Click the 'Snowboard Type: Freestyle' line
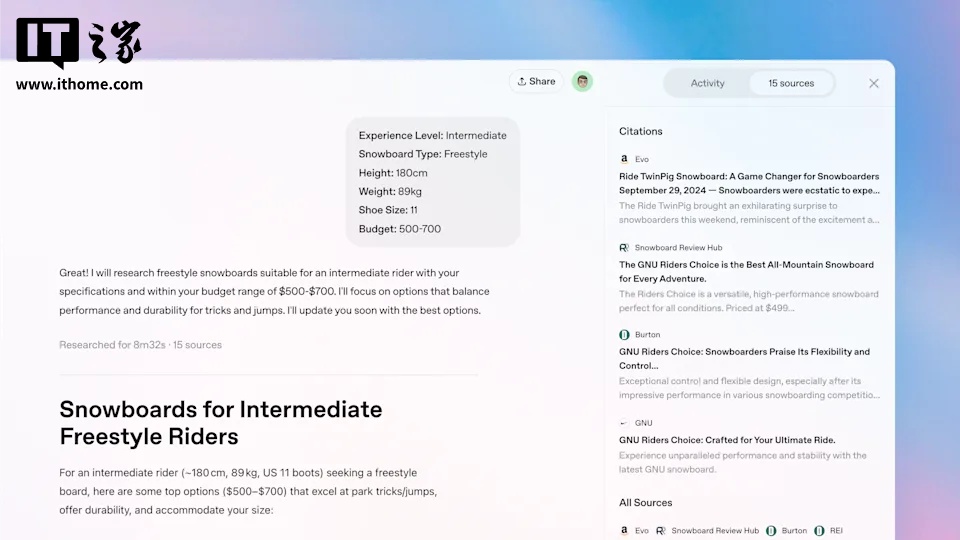 pyautogui.click(x=422, y=154)
